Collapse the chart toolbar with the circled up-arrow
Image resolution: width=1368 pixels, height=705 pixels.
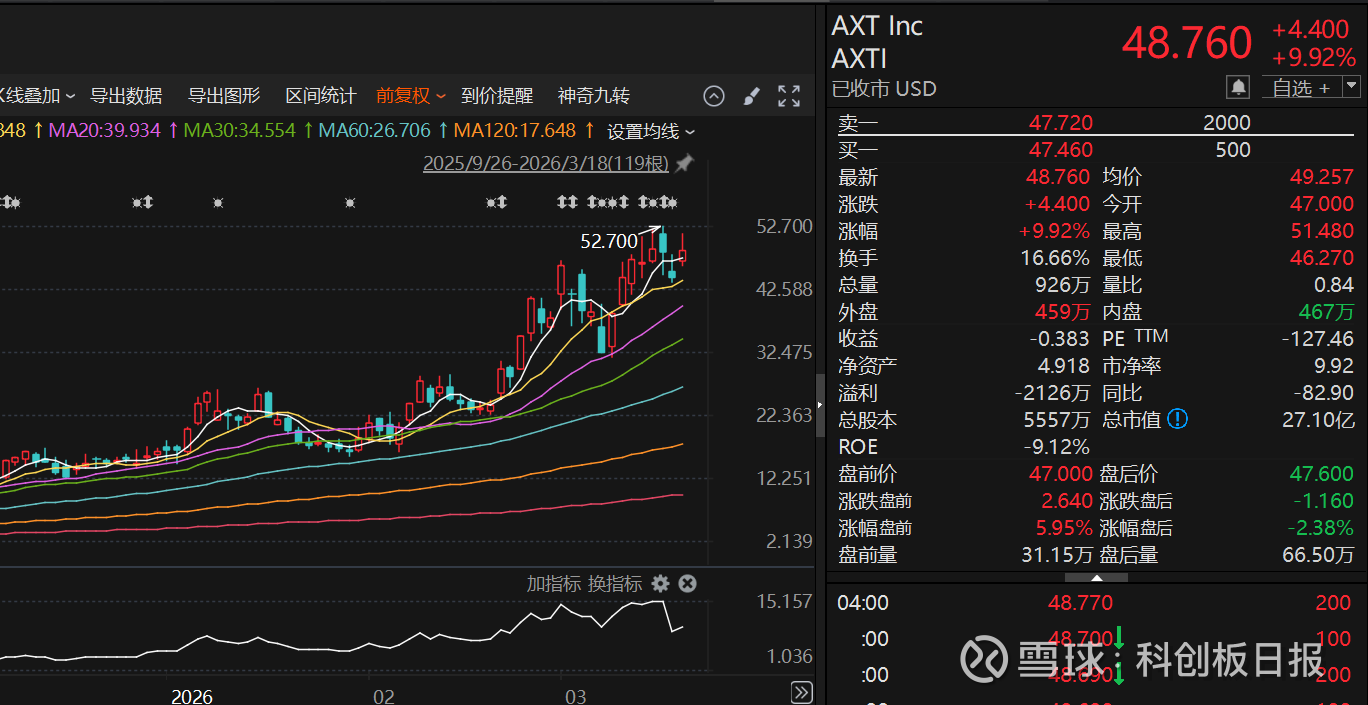pyautogui.click(x=713, y=96)
